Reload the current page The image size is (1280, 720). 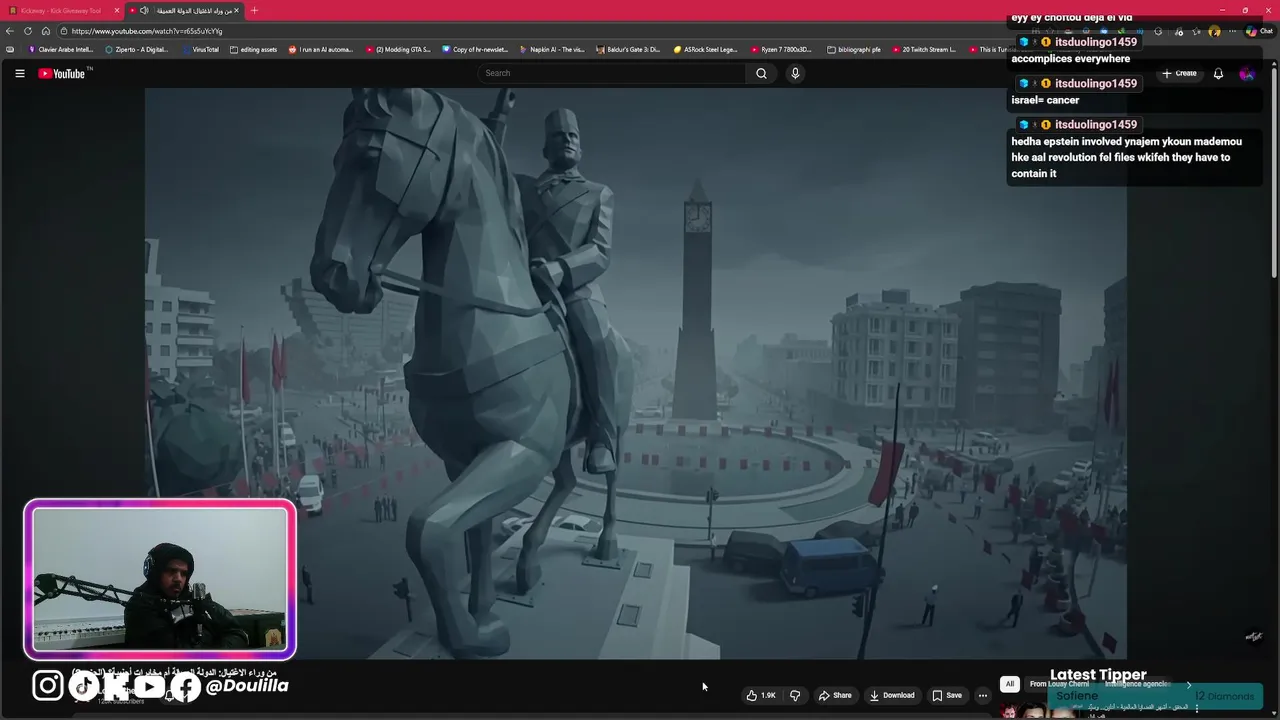coord(28,31)
